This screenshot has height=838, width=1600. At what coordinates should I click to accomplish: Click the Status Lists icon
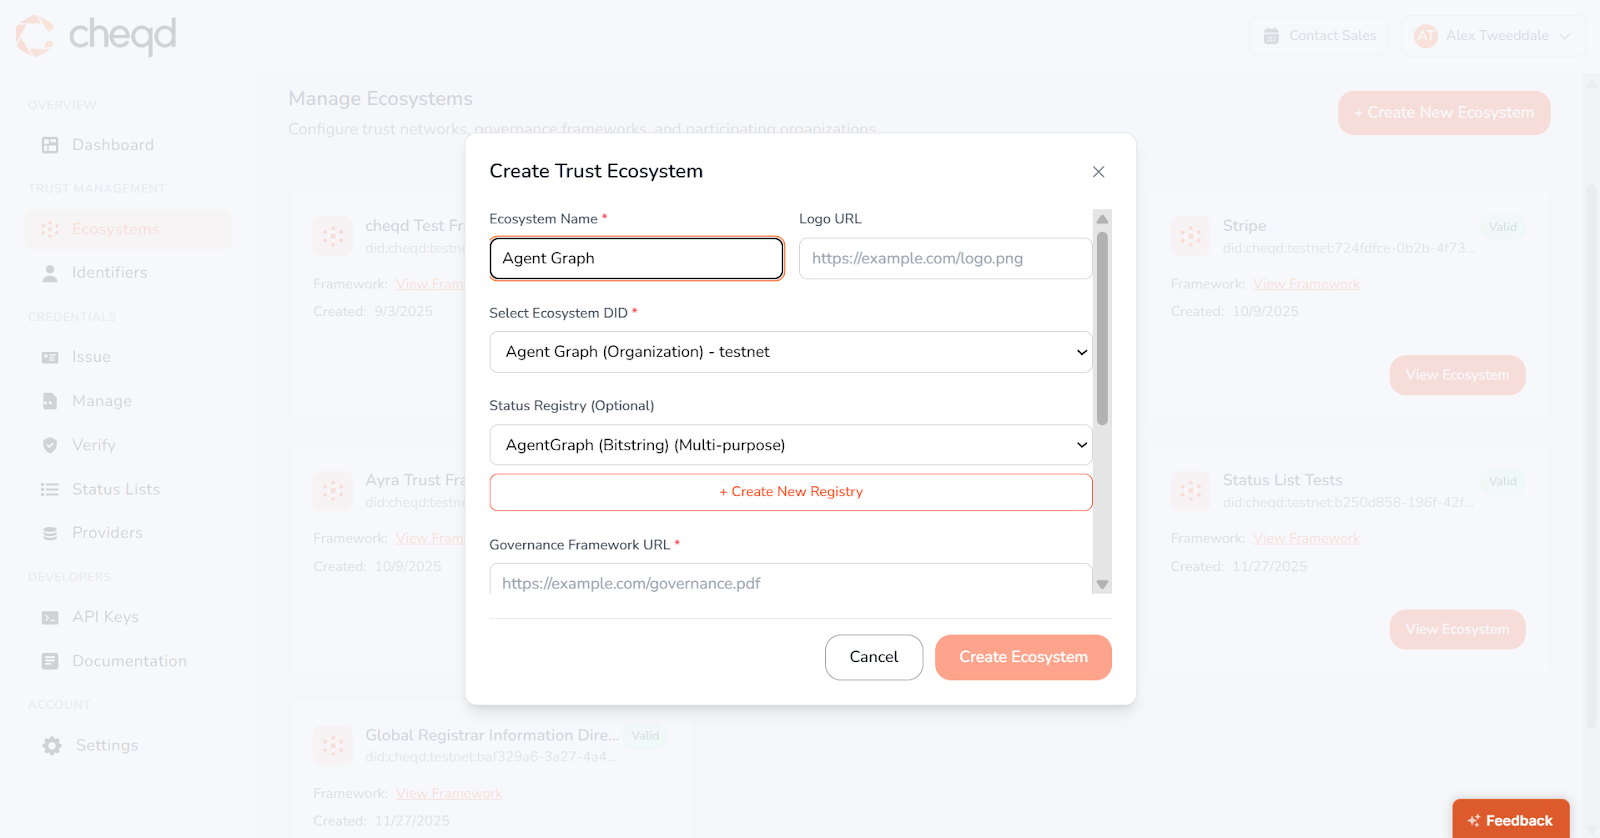click(x=50, y=489)
